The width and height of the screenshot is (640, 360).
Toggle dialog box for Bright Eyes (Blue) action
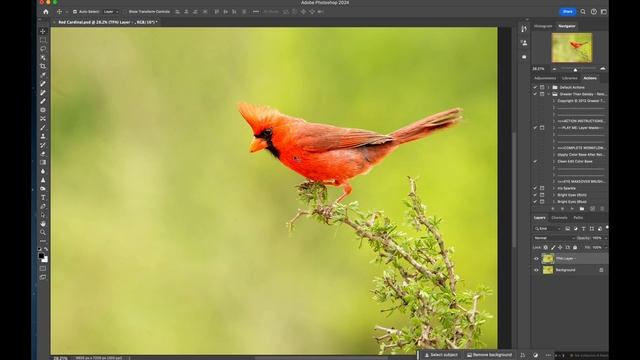pyautogui.click(x=542, y=202)
